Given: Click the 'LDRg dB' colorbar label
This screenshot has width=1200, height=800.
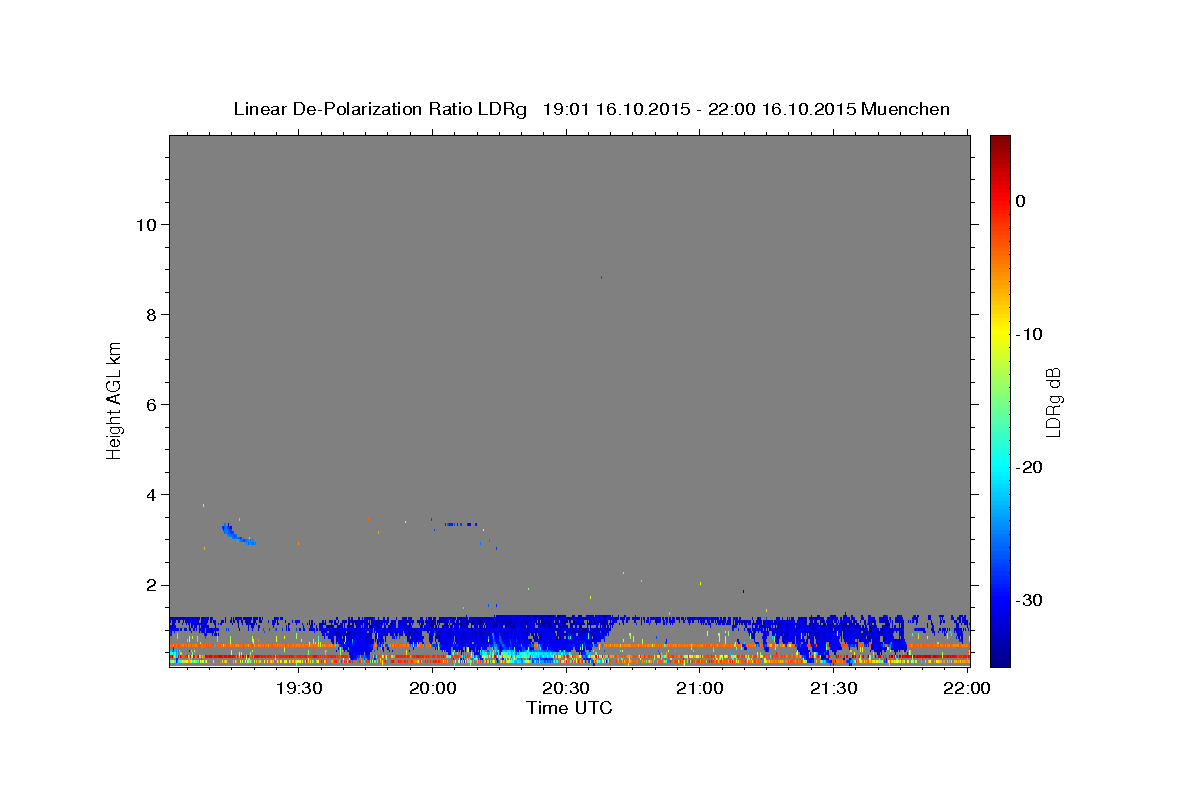Looking at the screenshot, I should [x=1052, y=402].
